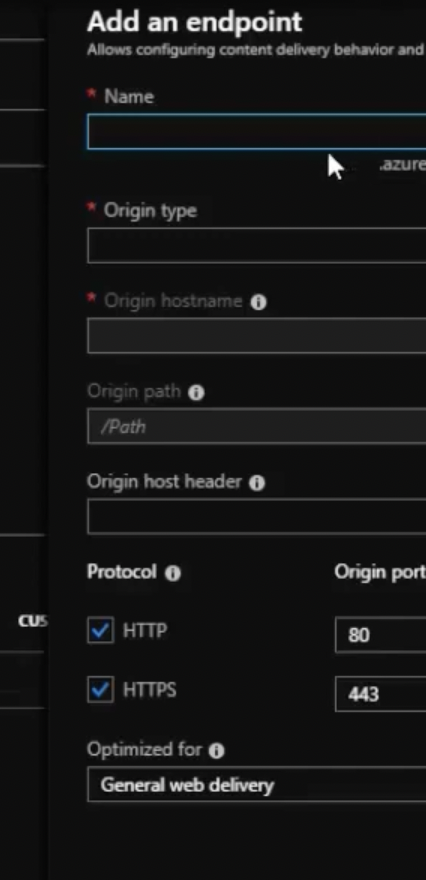Click the Origin port column label
The width and height of the screenshot is (426, 880).
pyautogui.click(x=380, y=572)
